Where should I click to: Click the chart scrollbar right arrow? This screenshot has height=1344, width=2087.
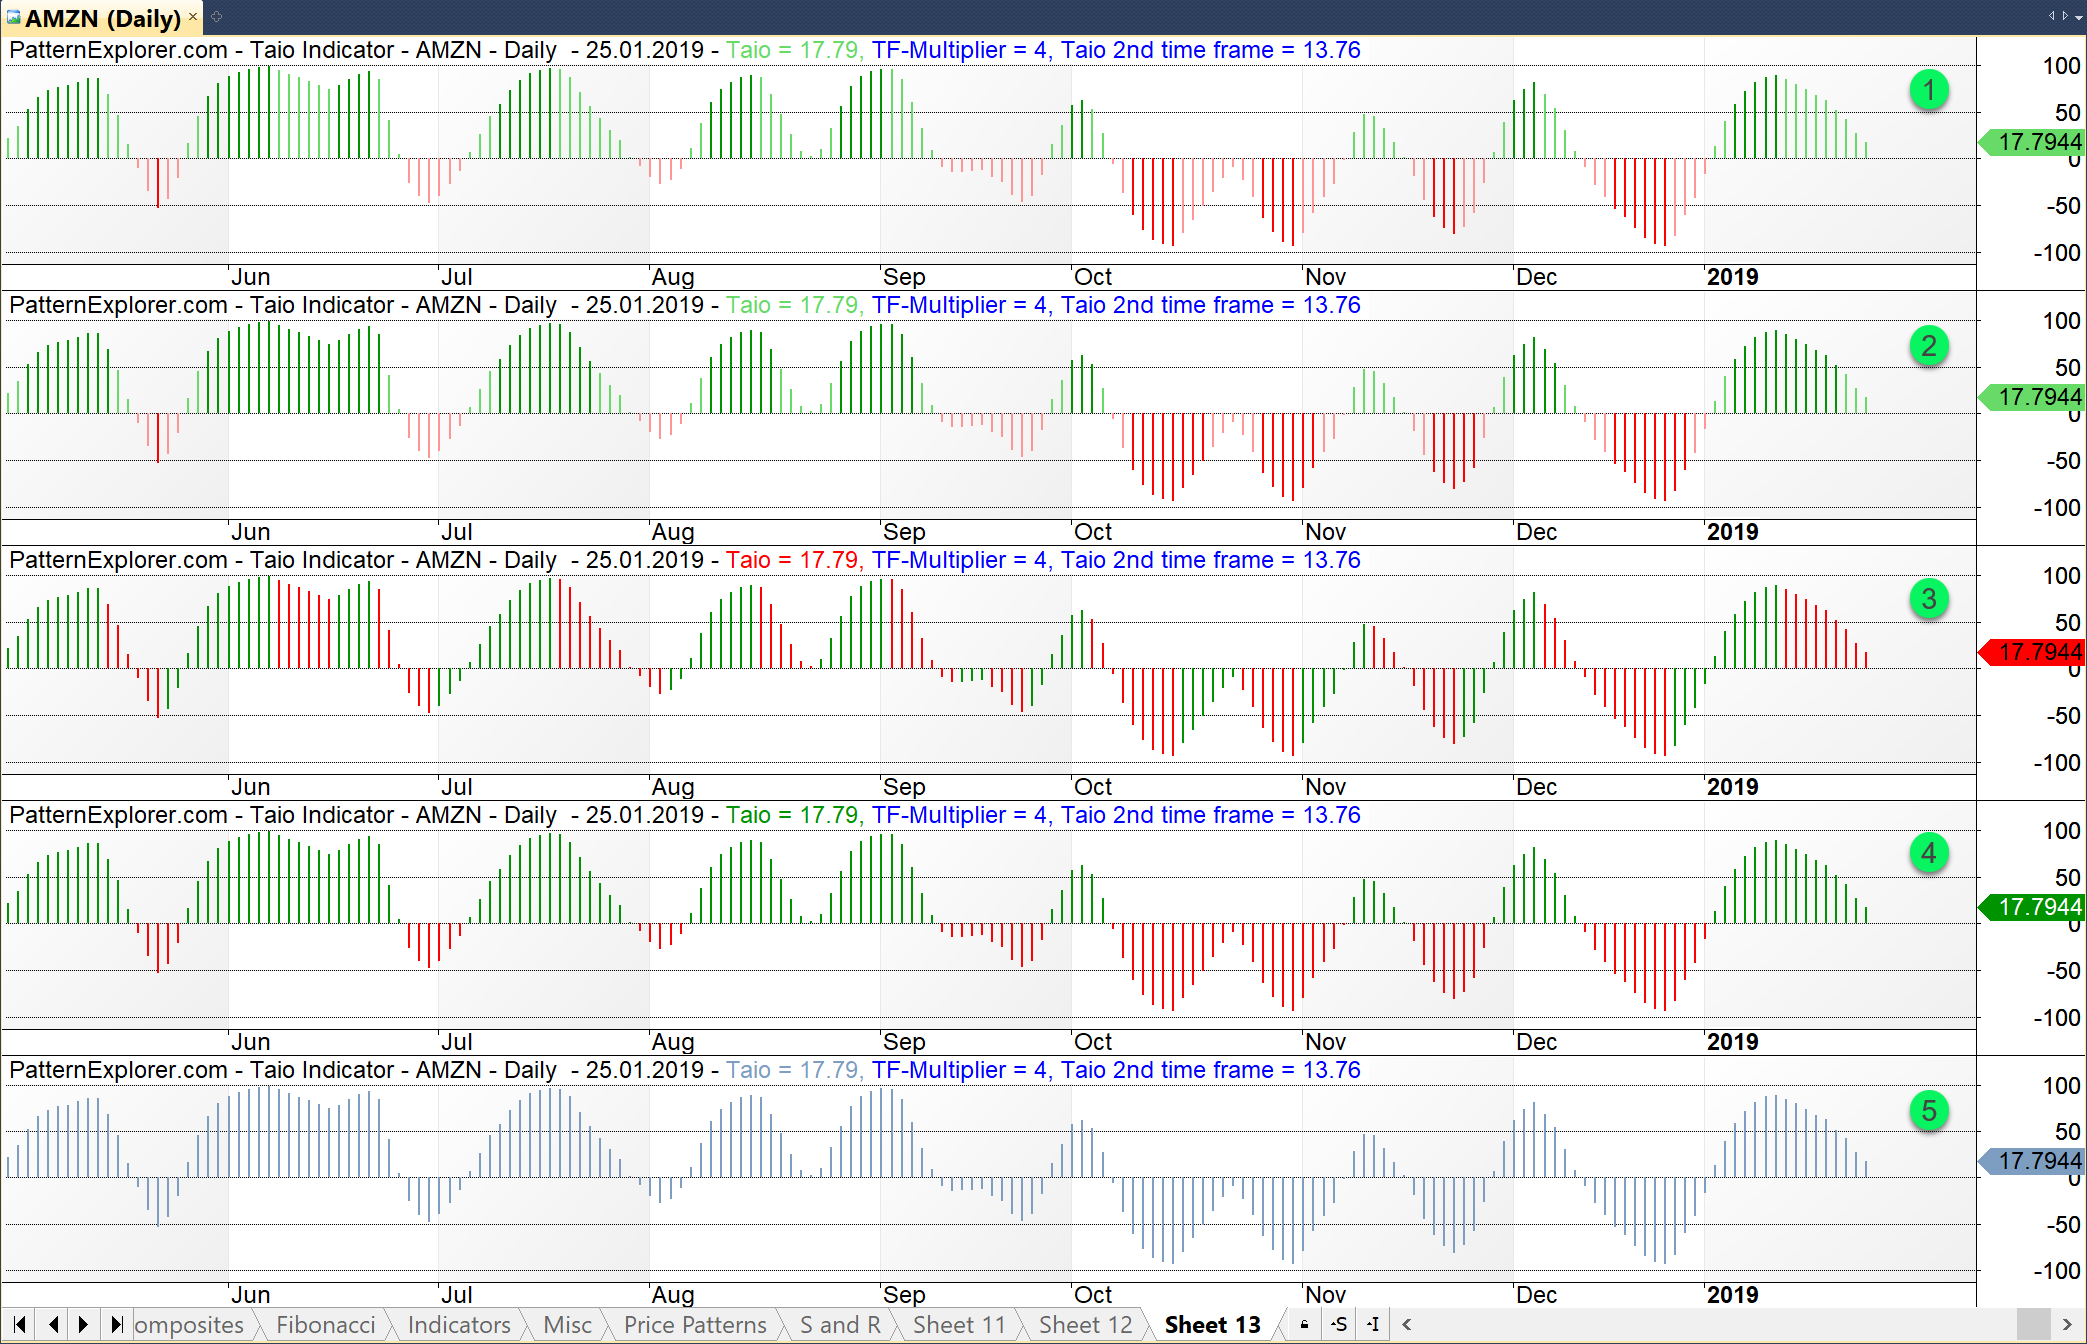pyautogui.click(x=2067, y=1325)
